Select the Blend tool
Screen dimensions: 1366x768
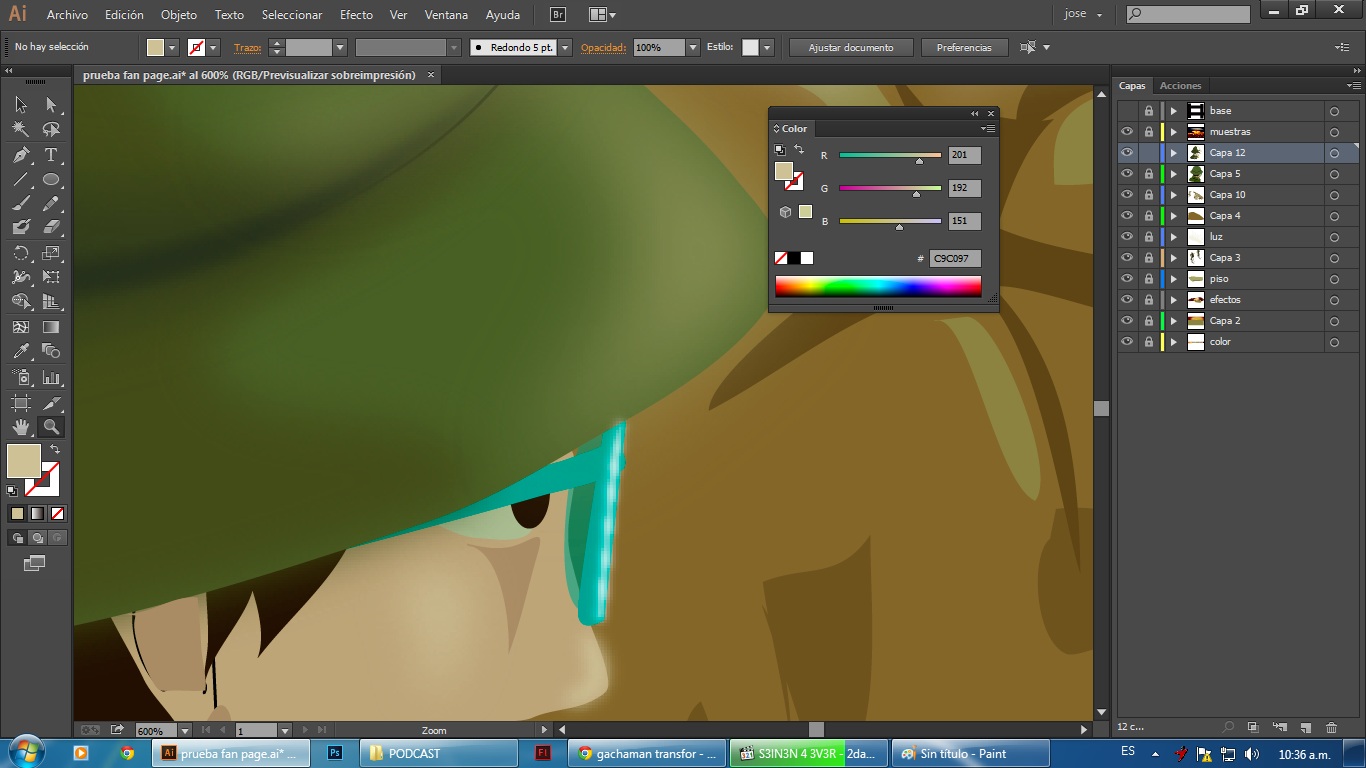coord(51,351)
